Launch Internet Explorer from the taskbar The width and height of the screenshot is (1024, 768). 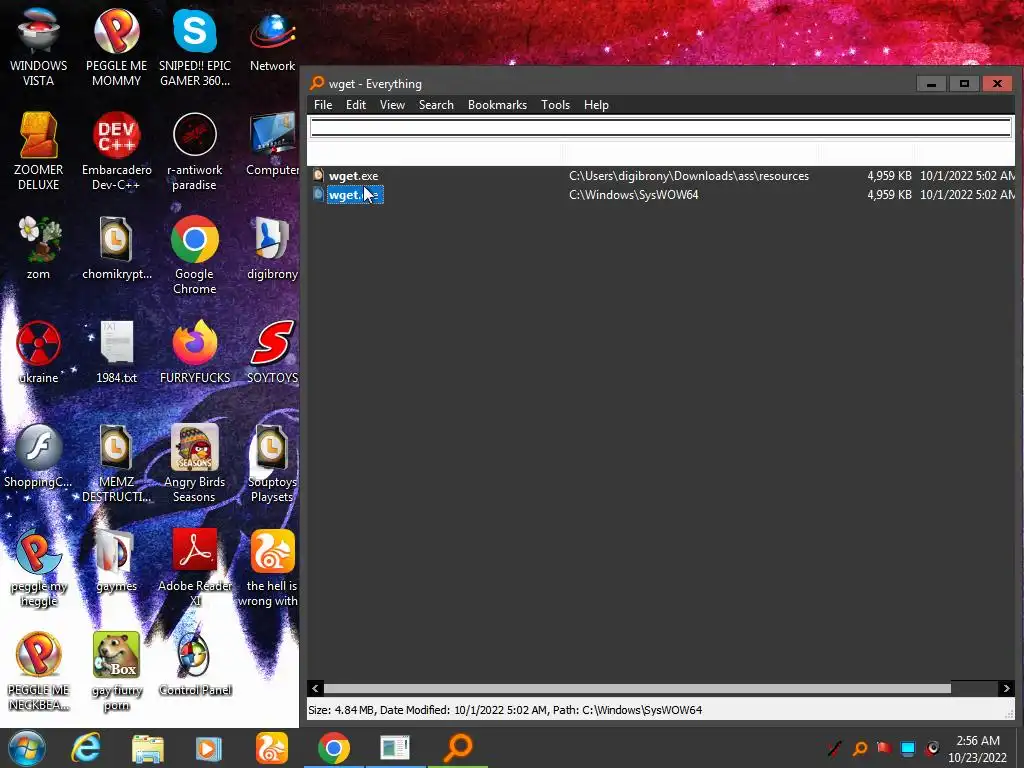click(86, 748)
